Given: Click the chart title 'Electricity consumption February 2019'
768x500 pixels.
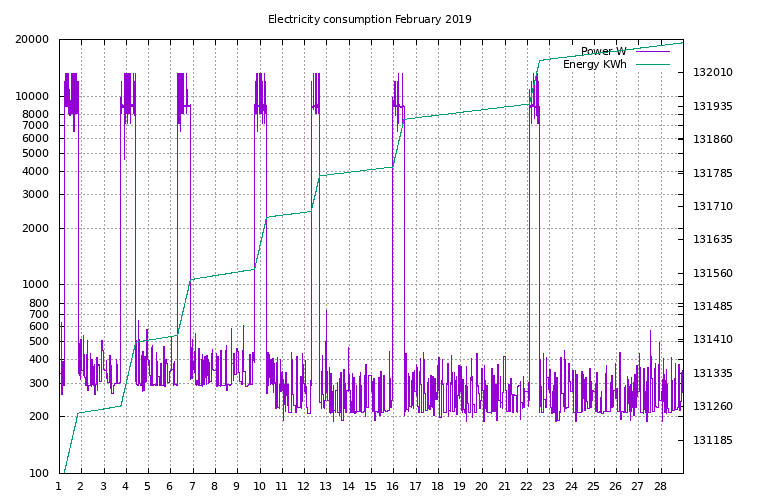Looking at the screenshot, I should (369, 19).
